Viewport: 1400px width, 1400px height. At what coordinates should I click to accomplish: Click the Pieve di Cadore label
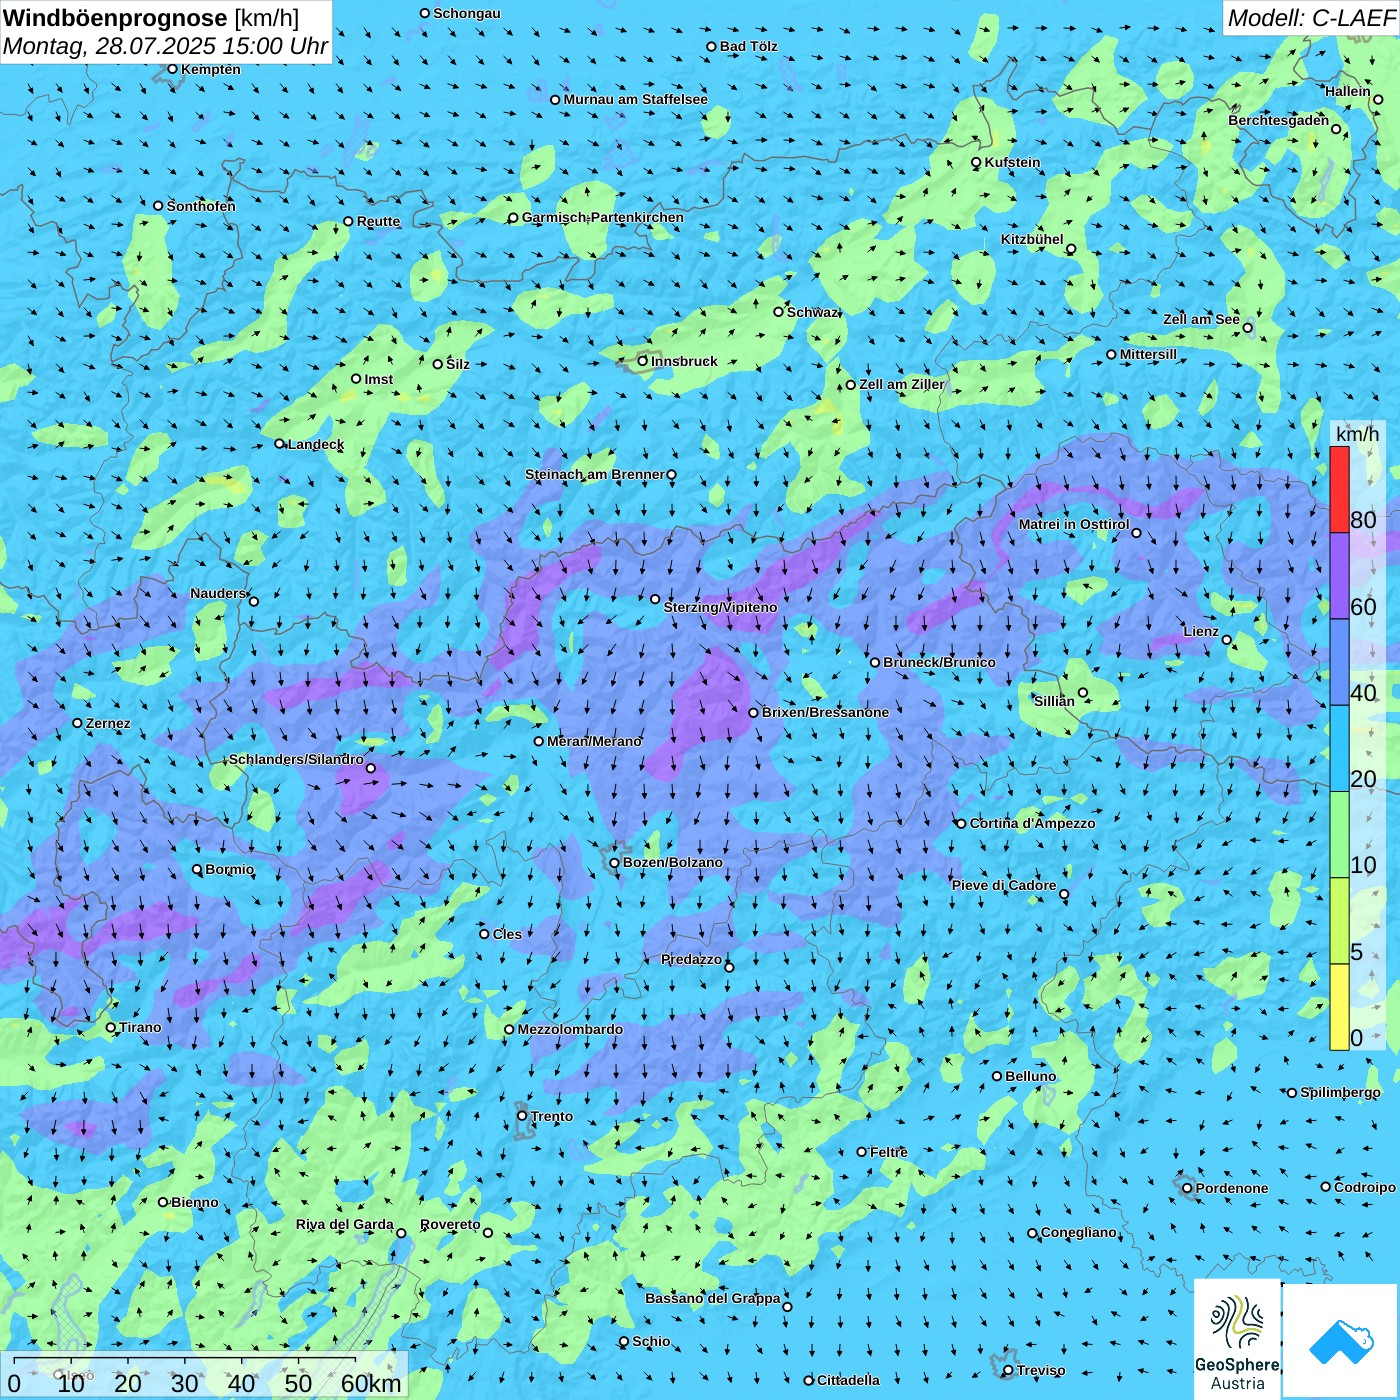click(x=1004, y=885)
